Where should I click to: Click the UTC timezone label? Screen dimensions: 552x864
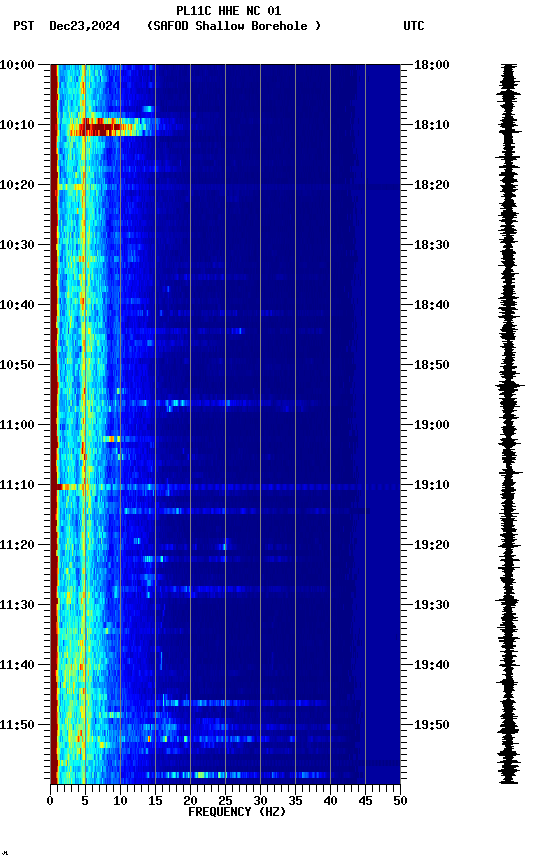pyautogui.click(x=414, y=26)
